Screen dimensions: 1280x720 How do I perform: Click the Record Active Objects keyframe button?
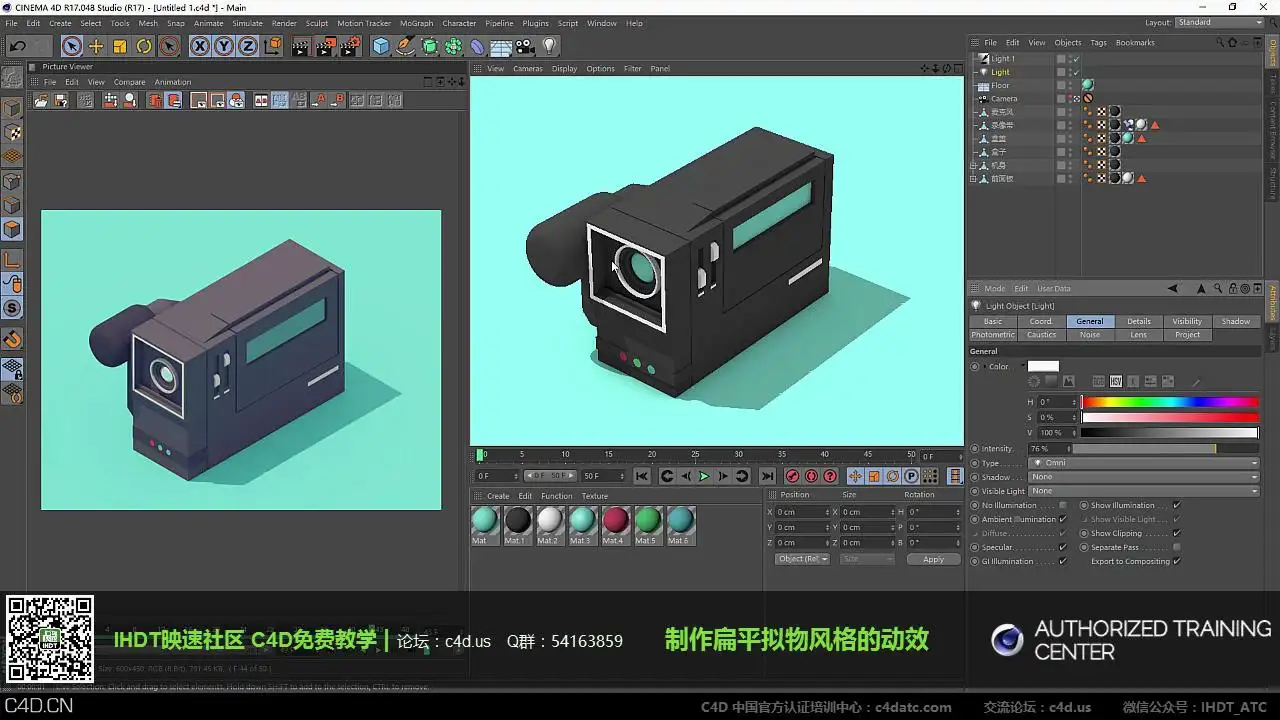(792, 476)
